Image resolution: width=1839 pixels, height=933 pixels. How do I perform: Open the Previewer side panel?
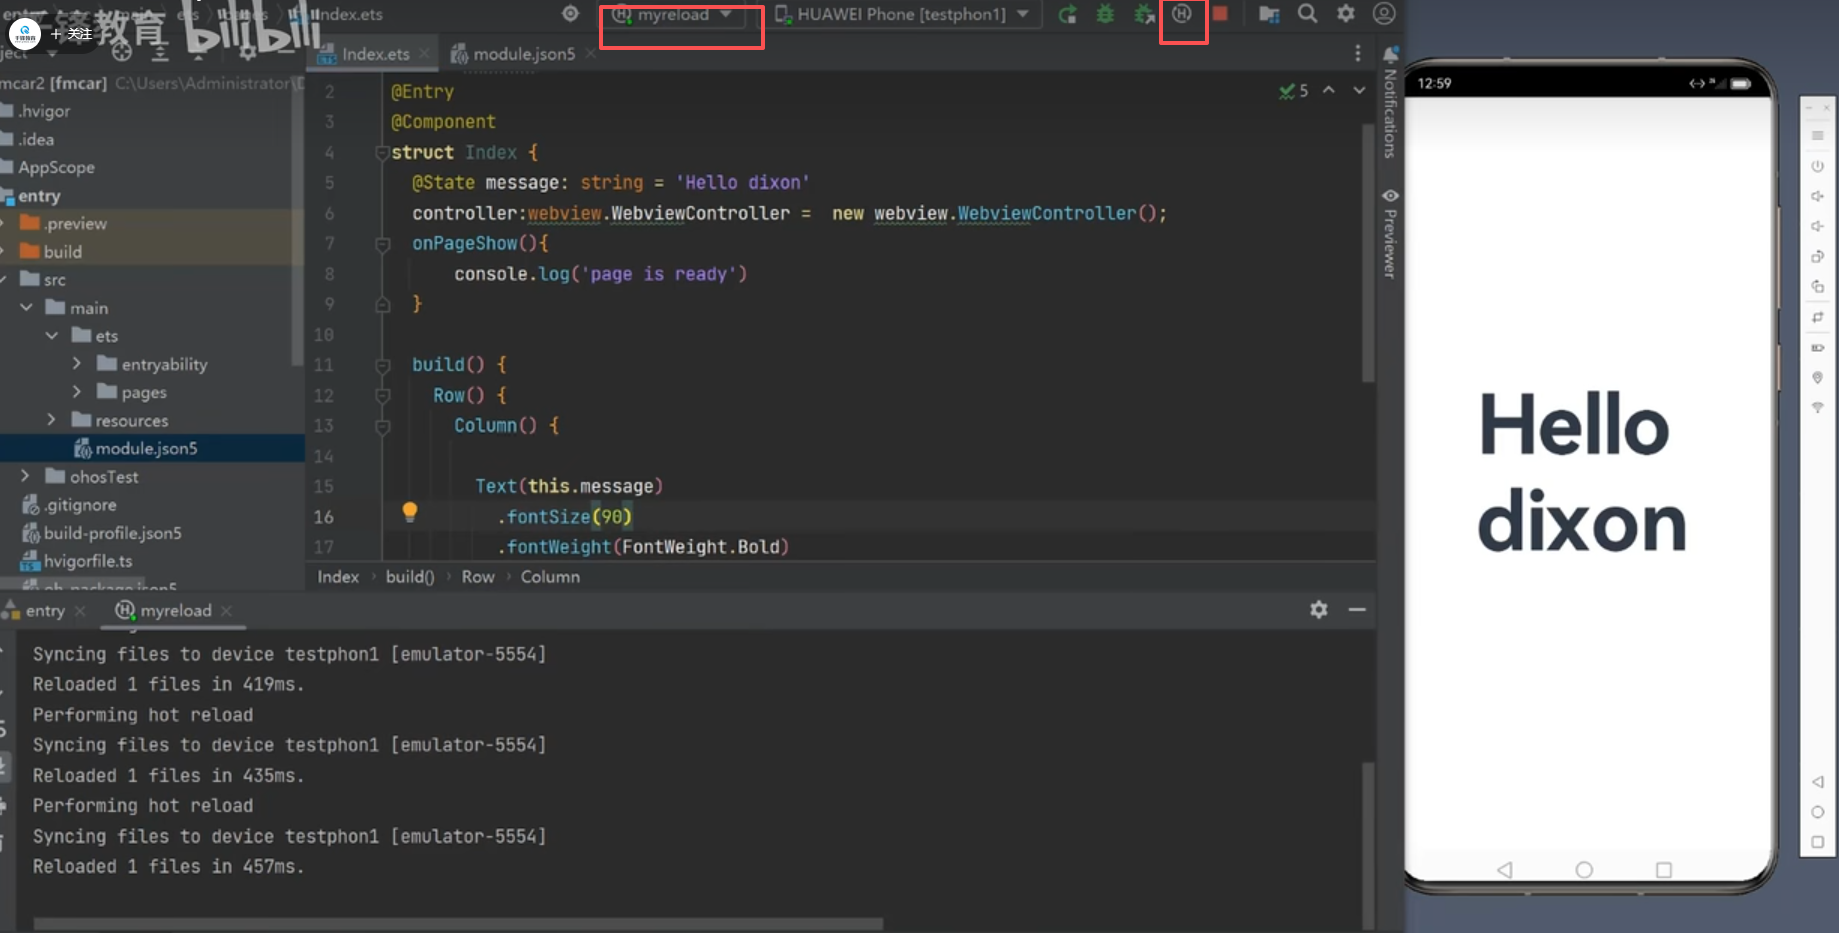tap(1390, 232)
